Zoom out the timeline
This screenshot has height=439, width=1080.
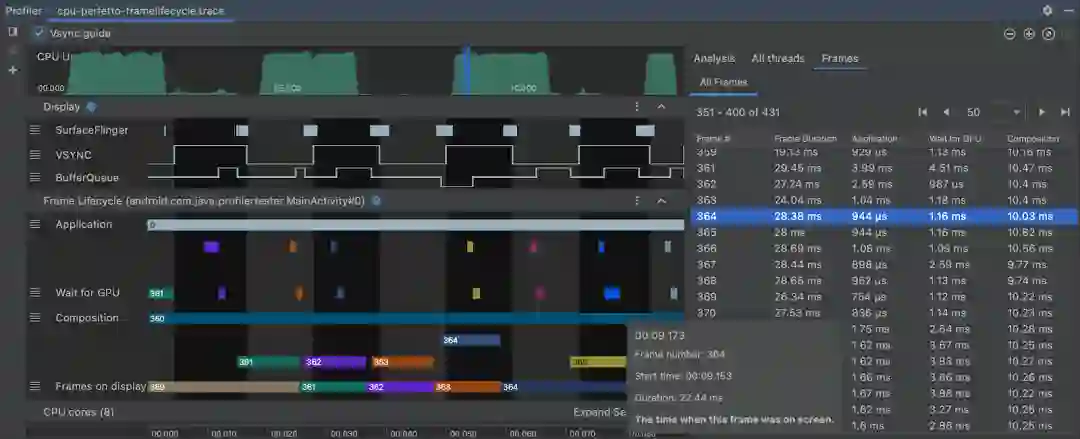click(1010, 34)
